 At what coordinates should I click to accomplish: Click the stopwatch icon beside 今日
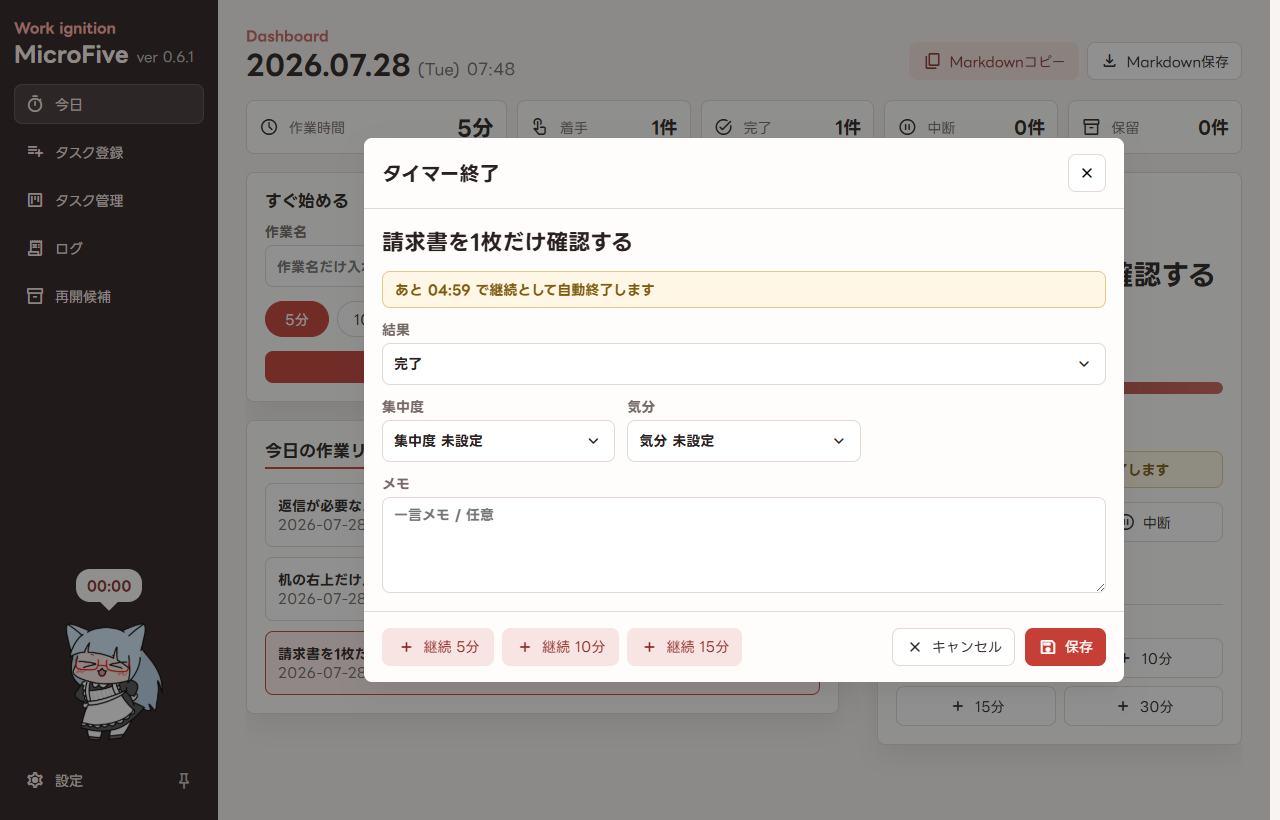35,104
